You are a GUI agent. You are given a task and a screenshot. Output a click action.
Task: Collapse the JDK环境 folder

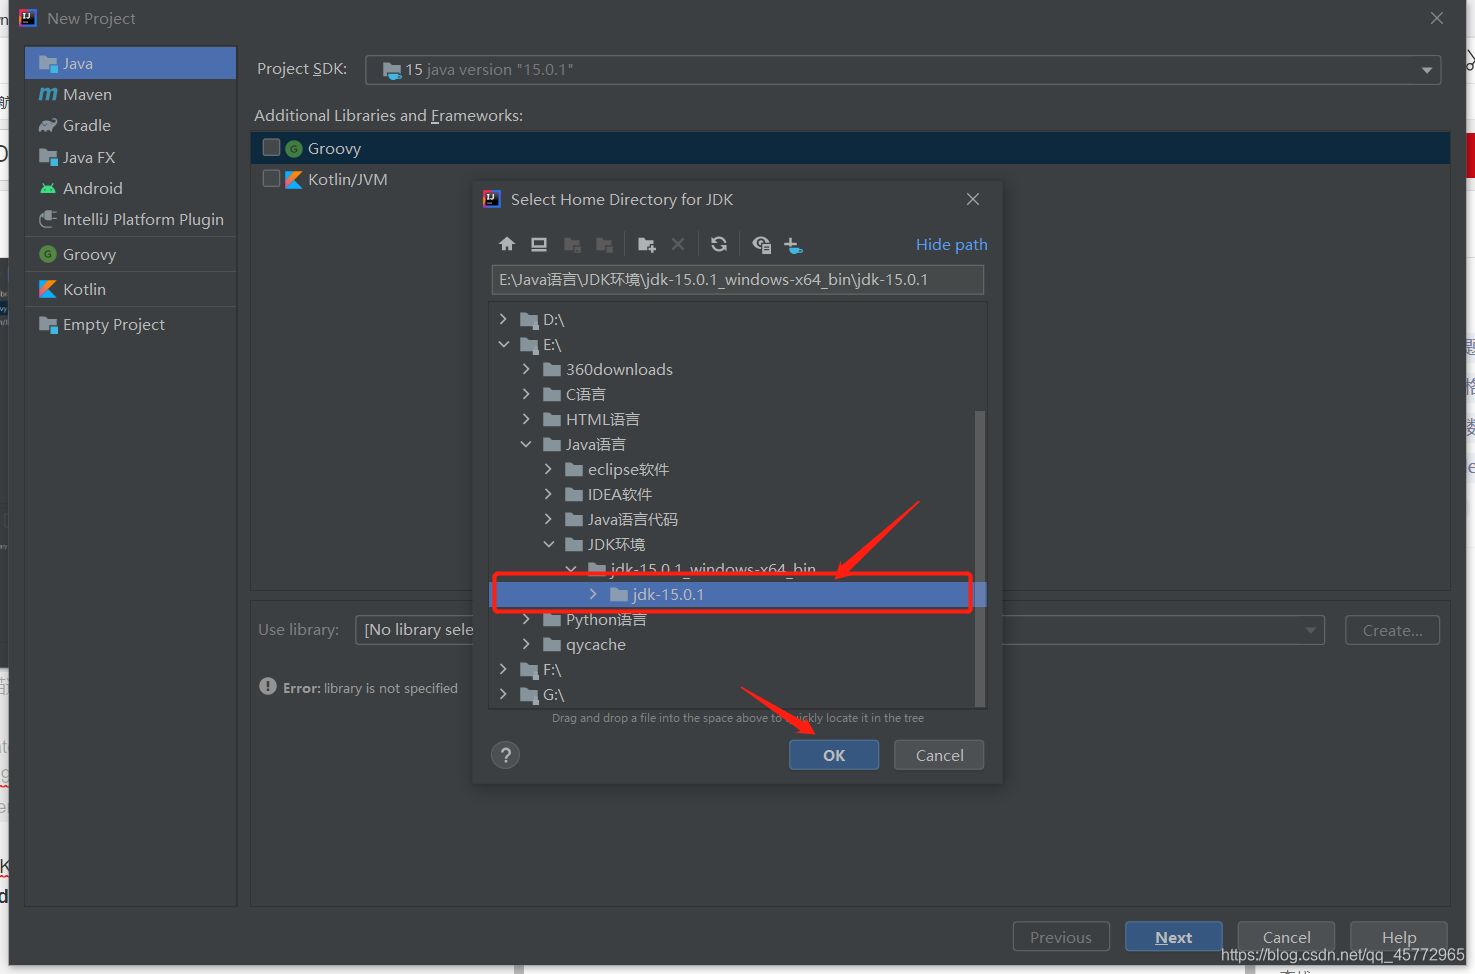[x=548, y=544]
